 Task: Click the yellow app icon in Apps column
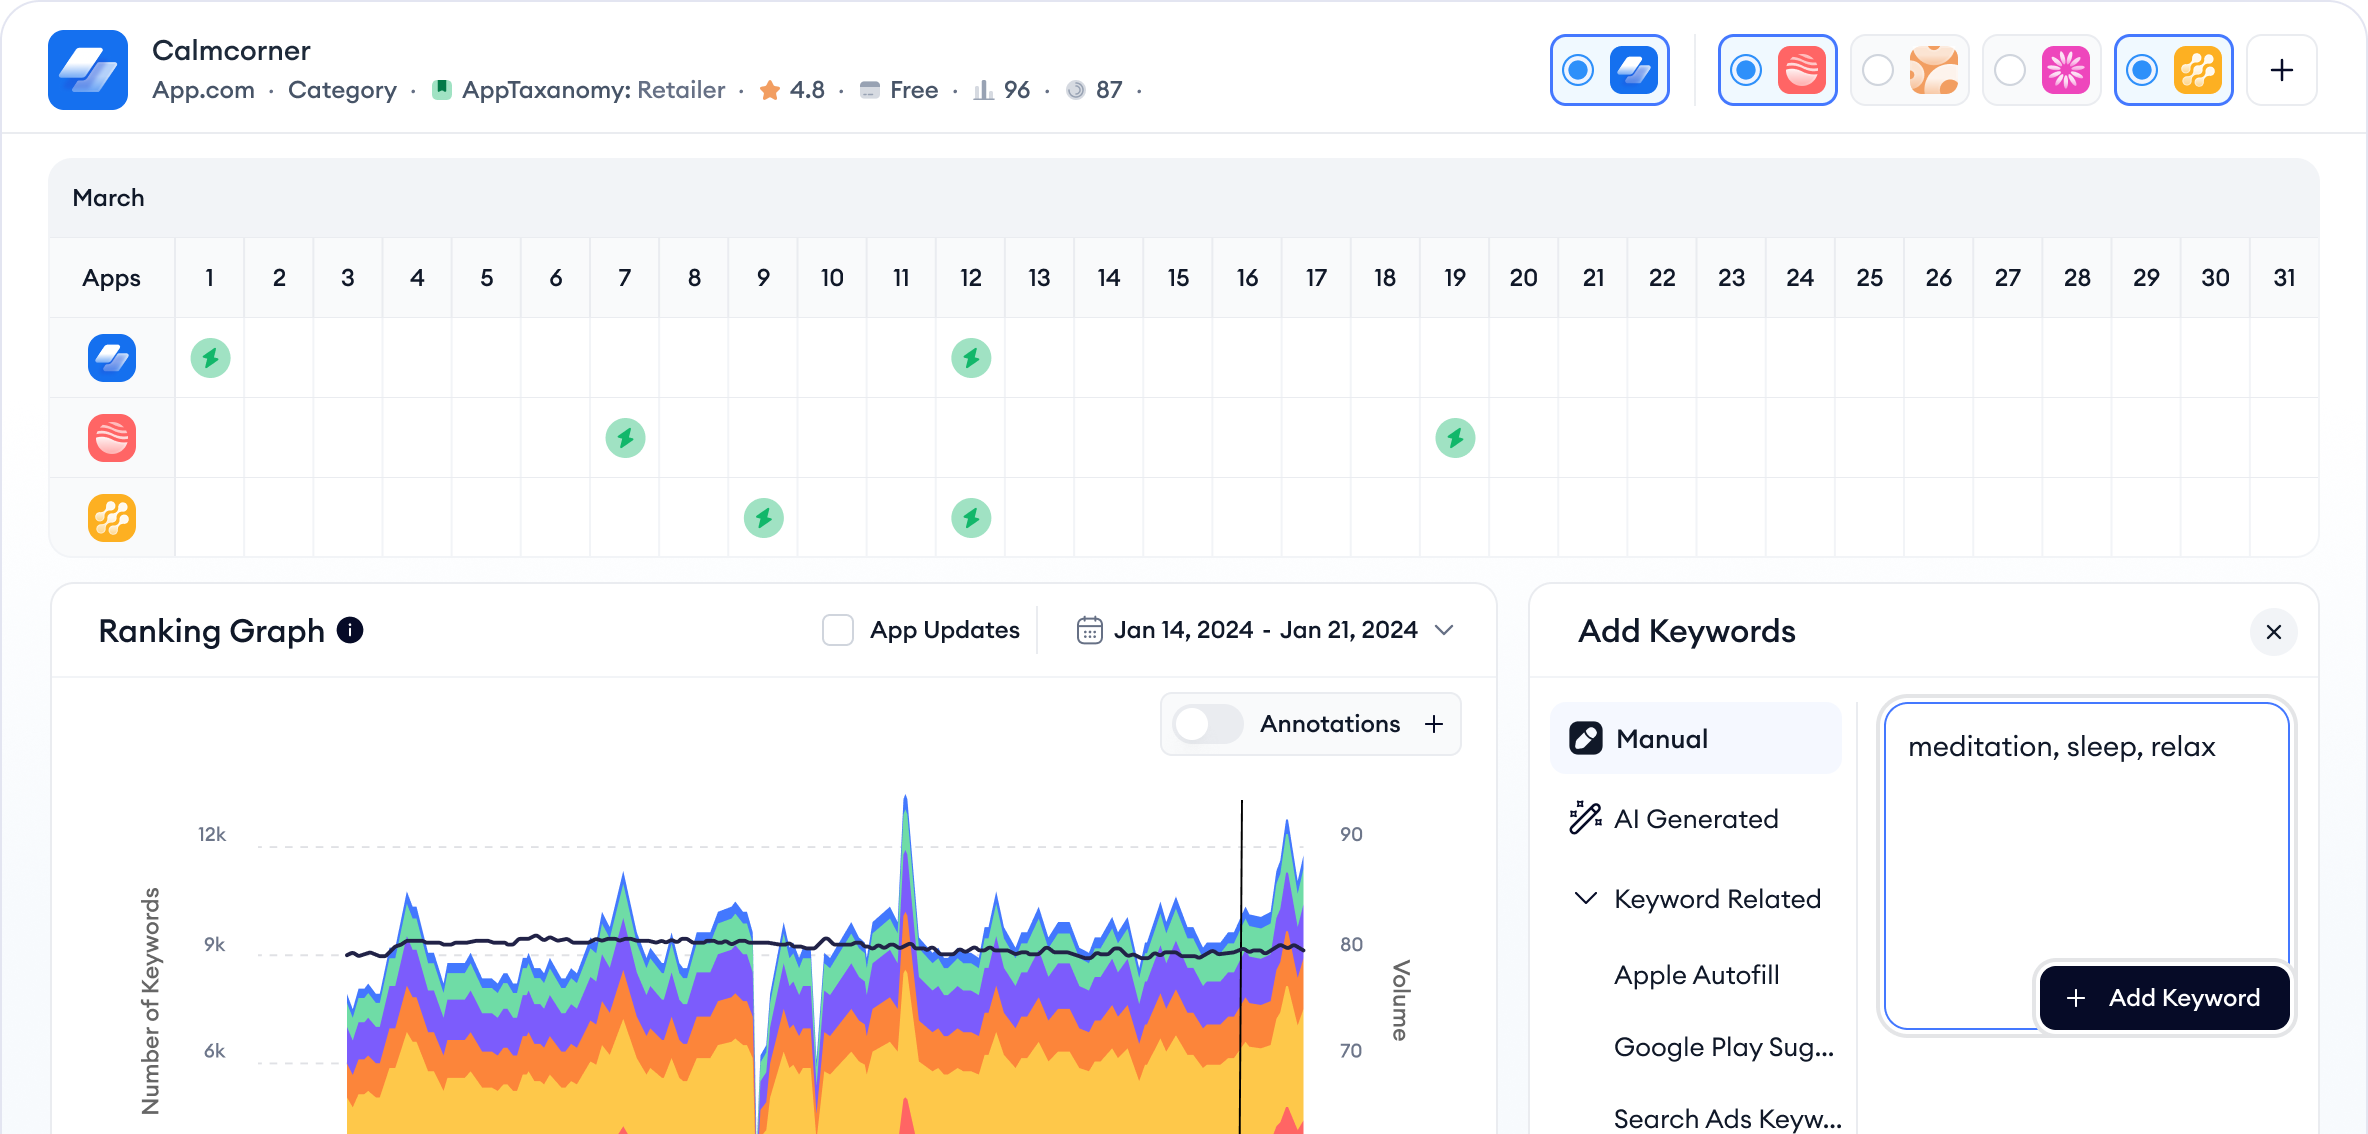click(111, 517)
